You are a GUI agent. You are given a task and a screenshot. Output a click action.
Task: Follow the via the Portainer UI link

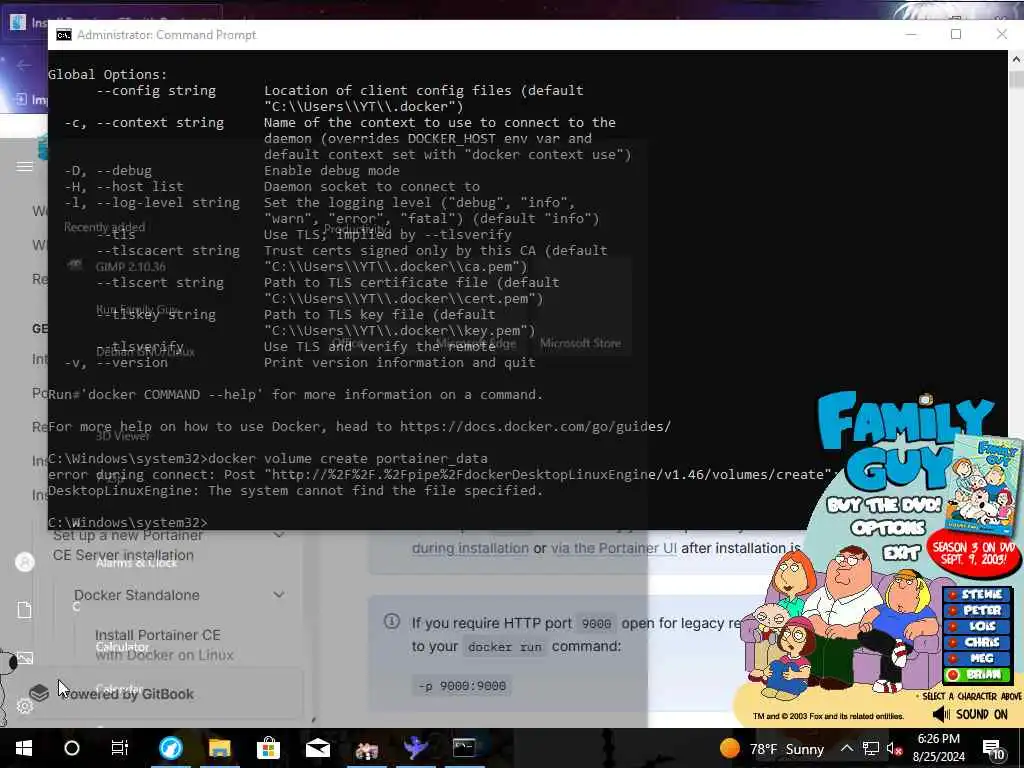click(614, 549)
